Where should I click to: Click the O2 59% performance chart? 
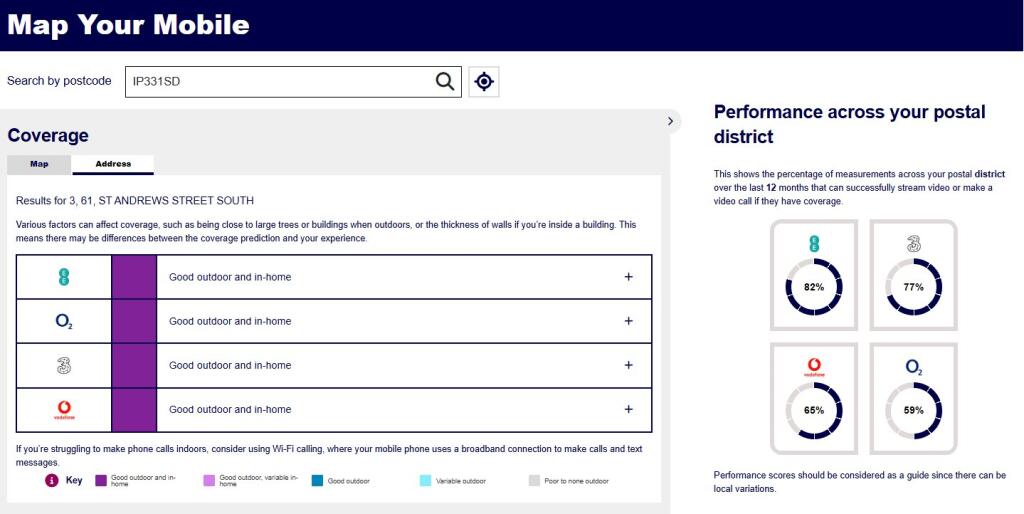point(913,409)
